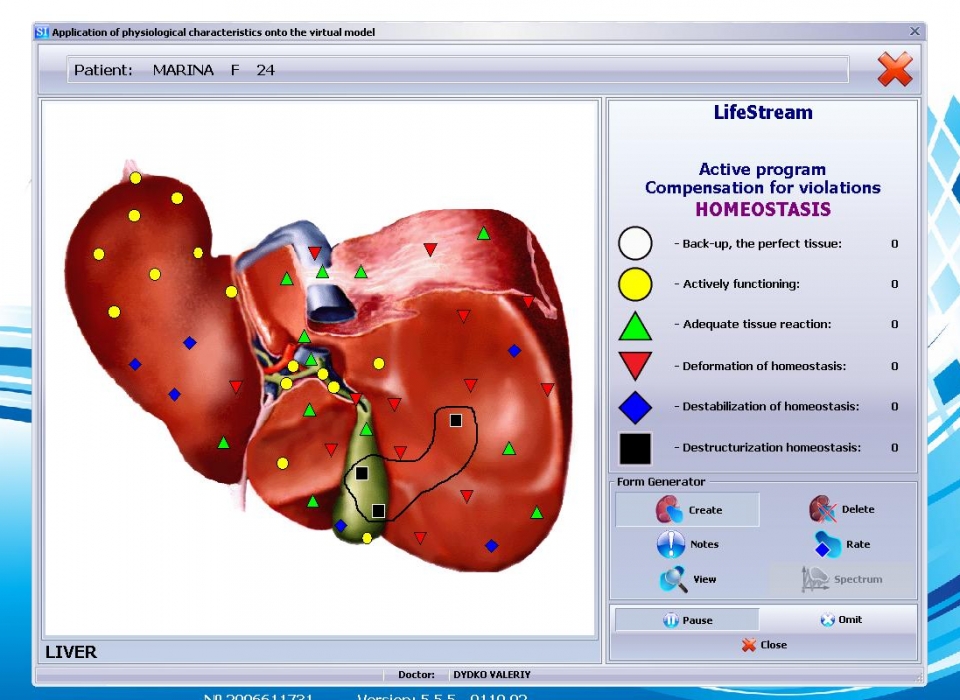Select black square Destructurization homeostasis marker

coord(635,448)
